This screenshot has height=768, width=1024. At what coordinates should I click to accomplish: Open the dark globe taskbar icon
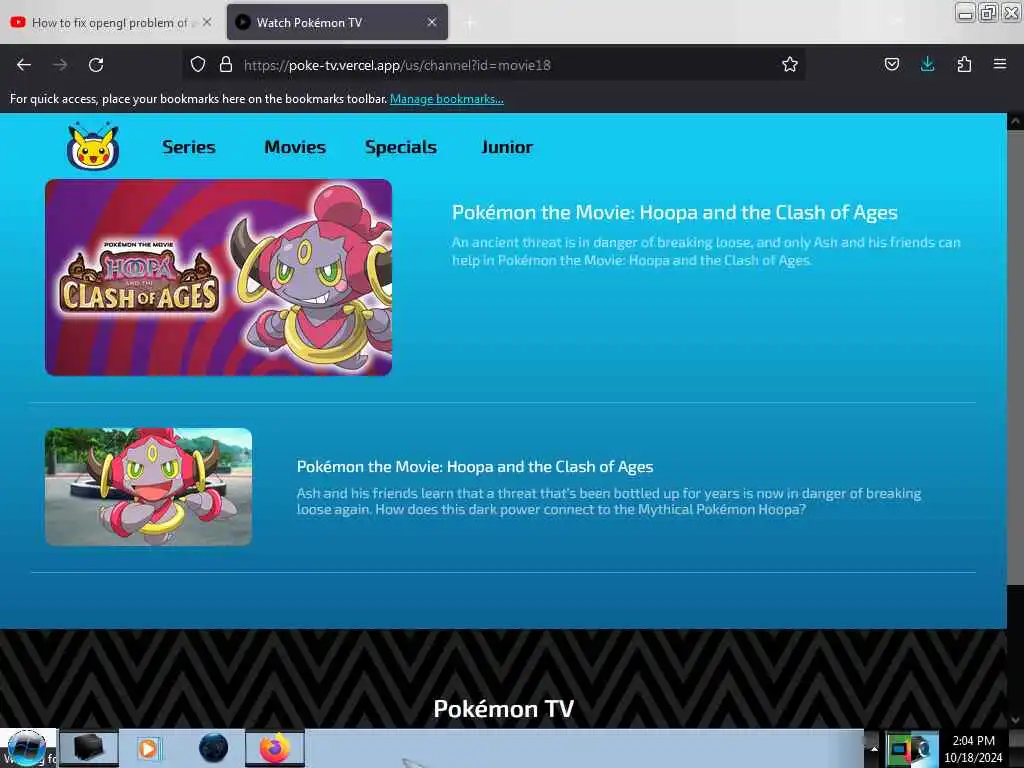(x=214, y=748)
